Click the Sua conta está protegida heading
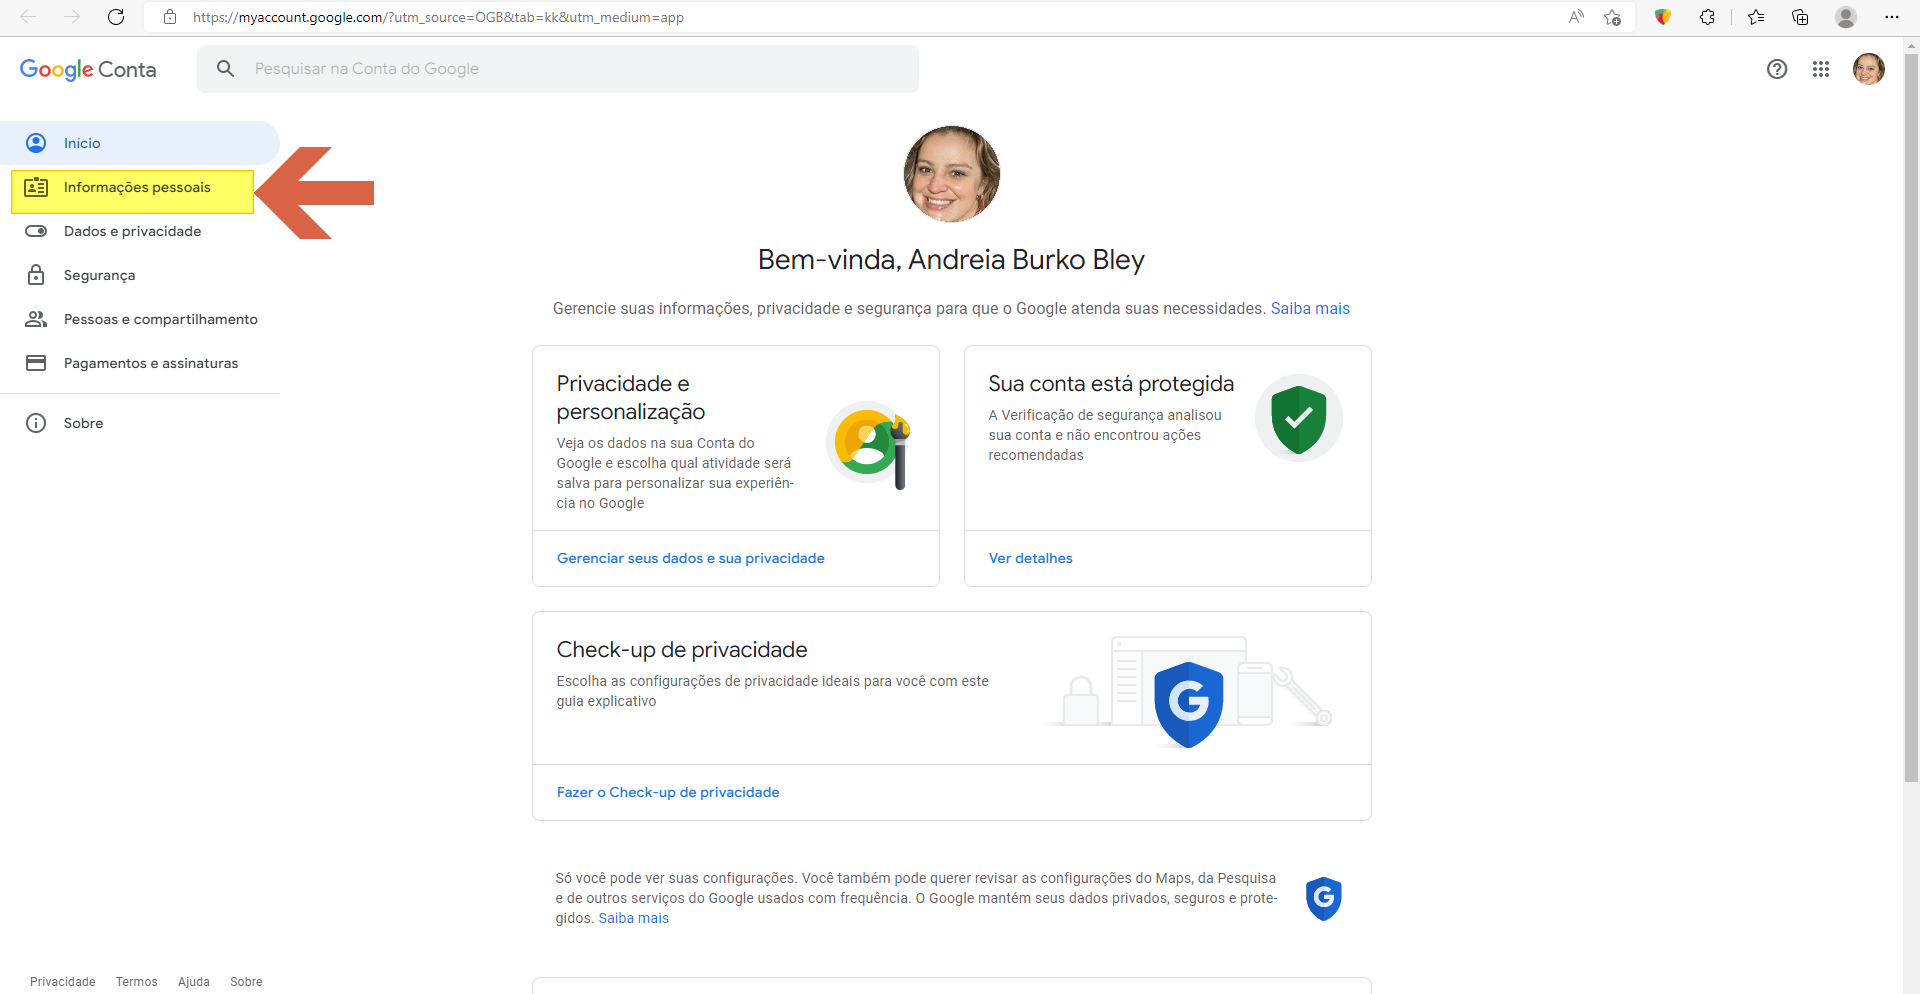 [1111, 384]
